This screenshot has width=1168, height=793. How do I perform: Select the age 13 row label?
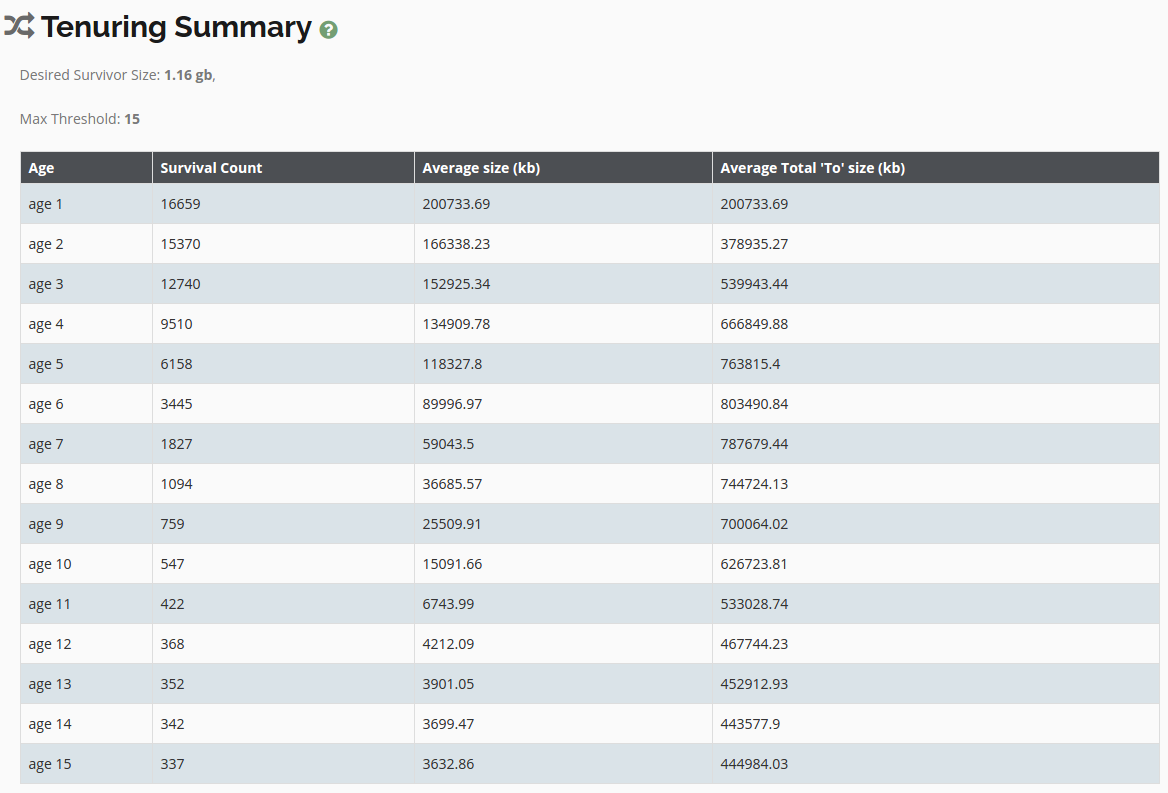pos(50,685)
